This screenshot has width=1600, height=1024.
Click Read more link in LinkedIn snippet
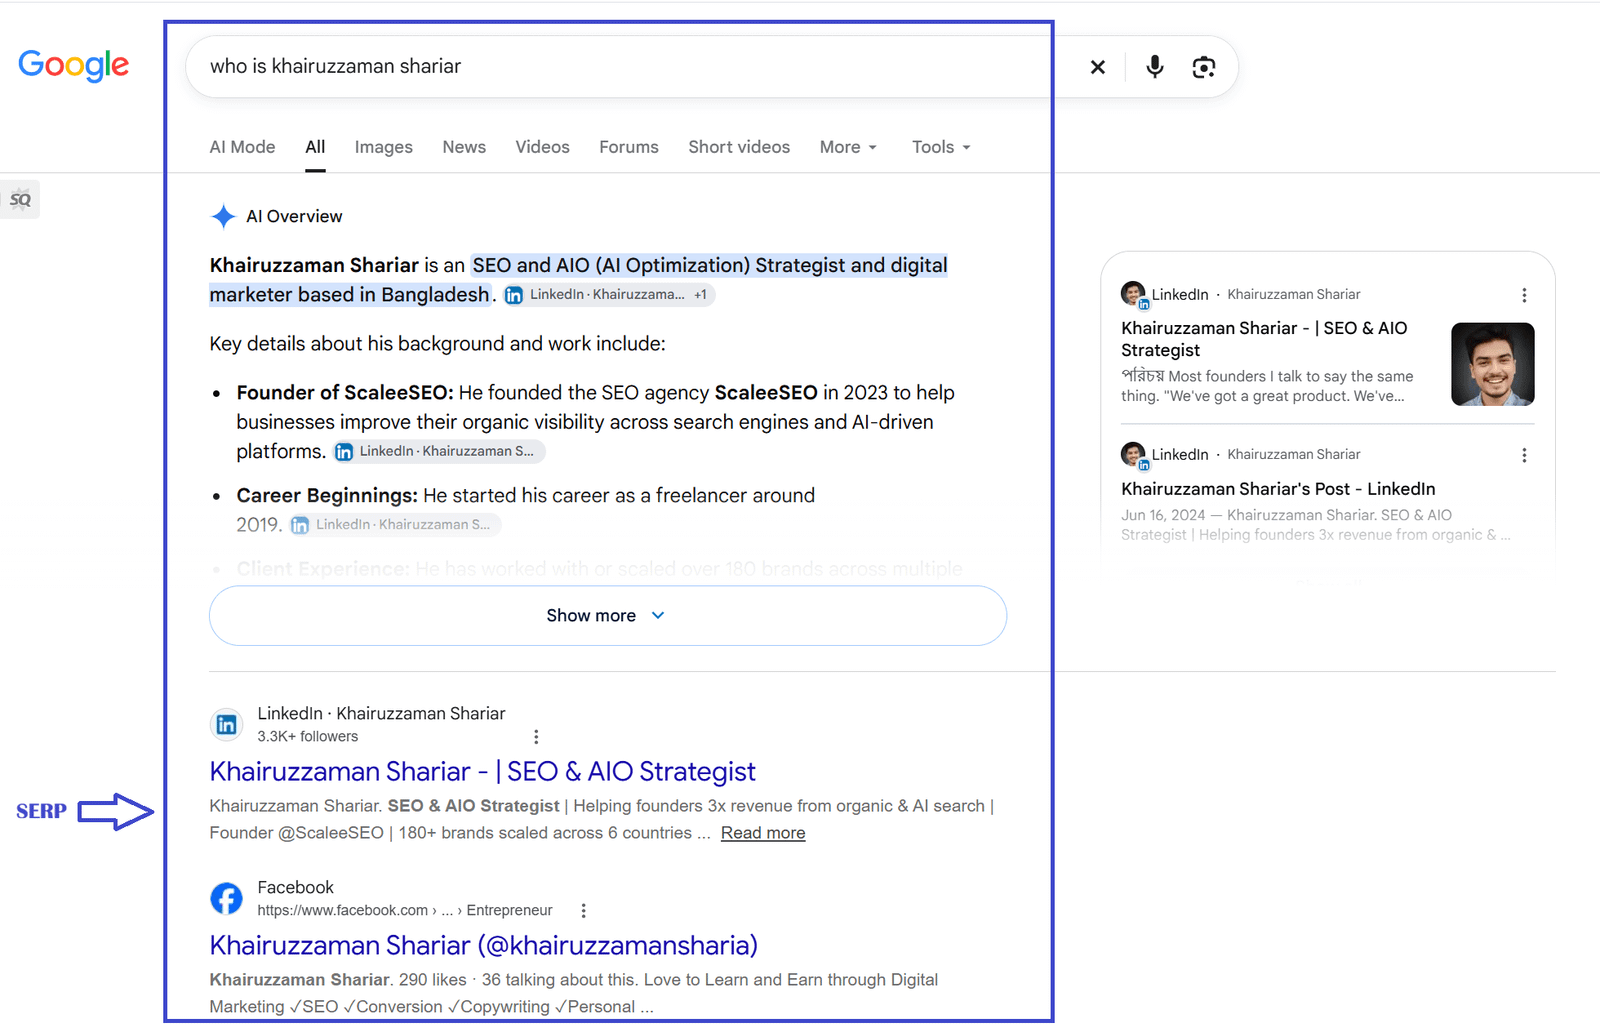coord(763,833)
